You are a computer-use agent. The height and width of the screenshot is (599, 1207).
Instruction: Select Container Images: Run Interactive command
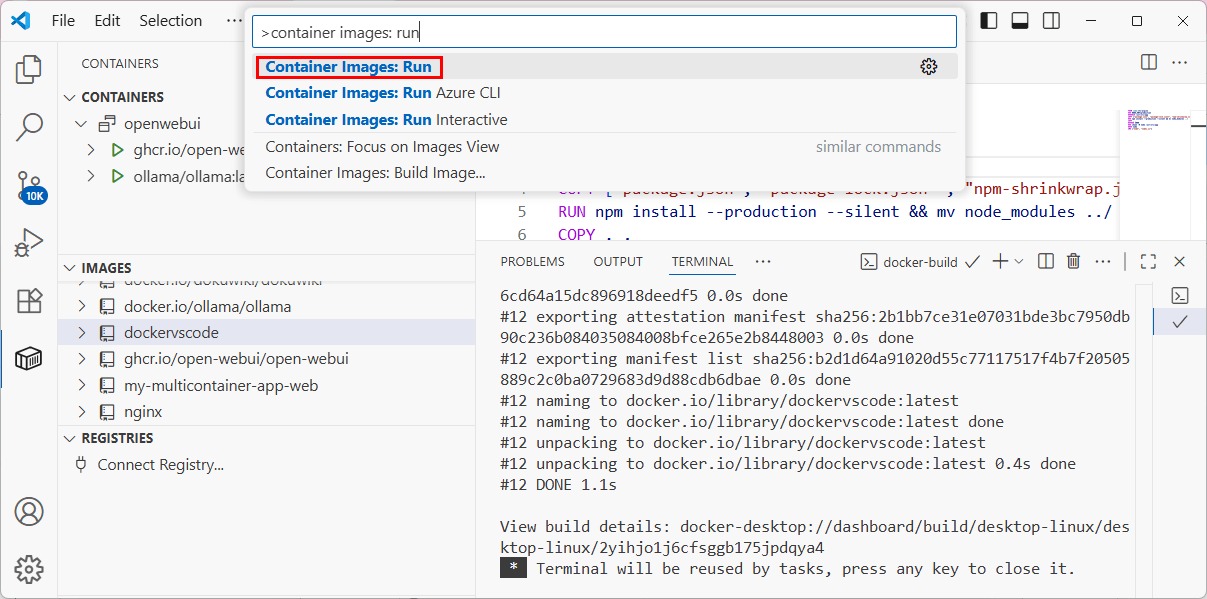pyautogui.click(x=386, y=120)
